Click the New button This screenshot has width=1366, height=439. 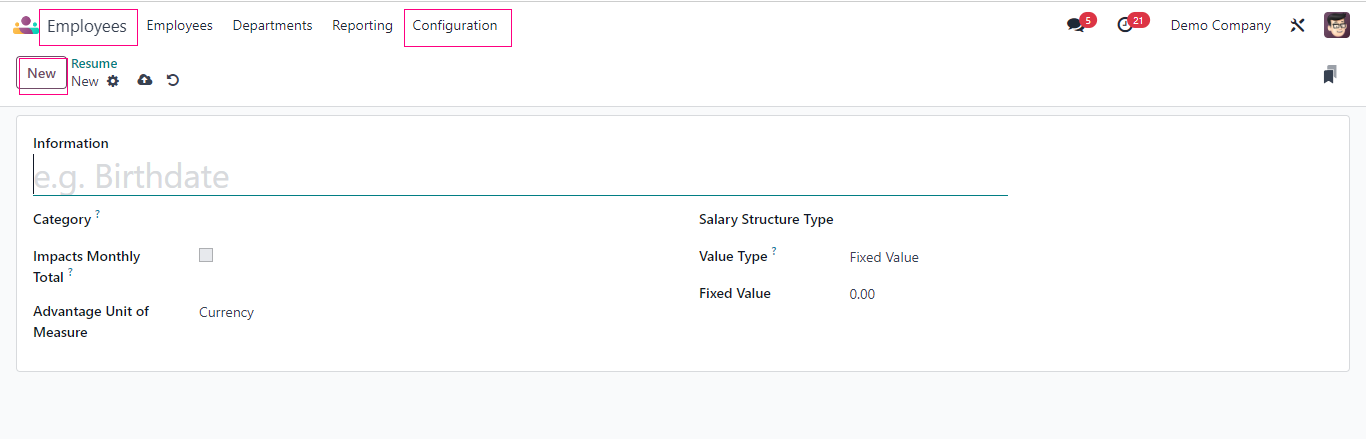click(x=42, y=74)
